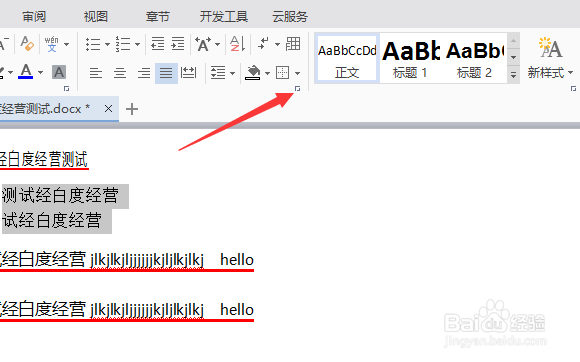
Task: Expand the full style gallery
Action: tap(513, 74)
